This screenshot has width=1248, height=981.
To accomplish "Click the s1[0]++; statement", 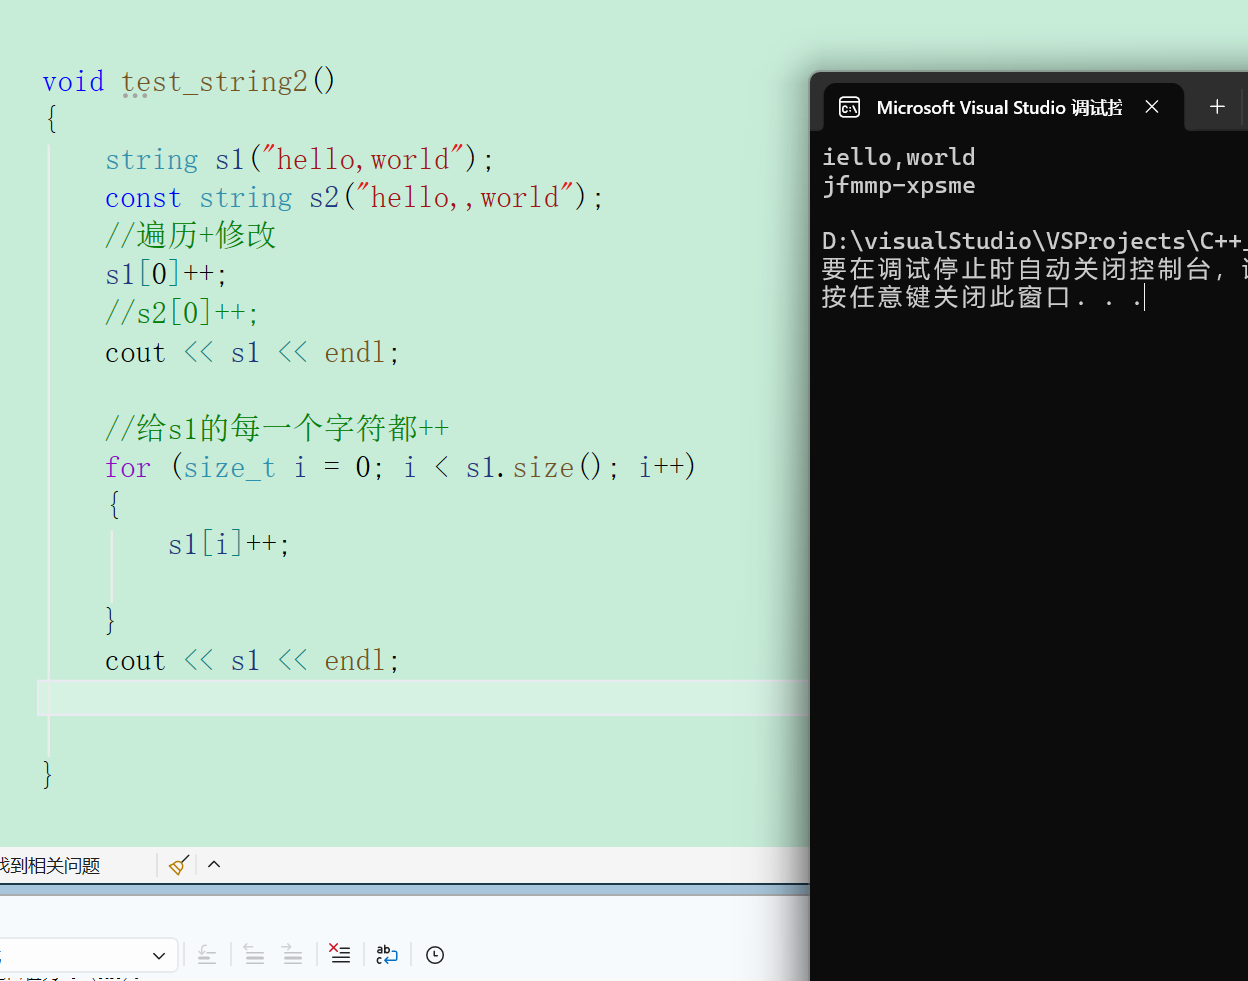I will tap(166, 273).
